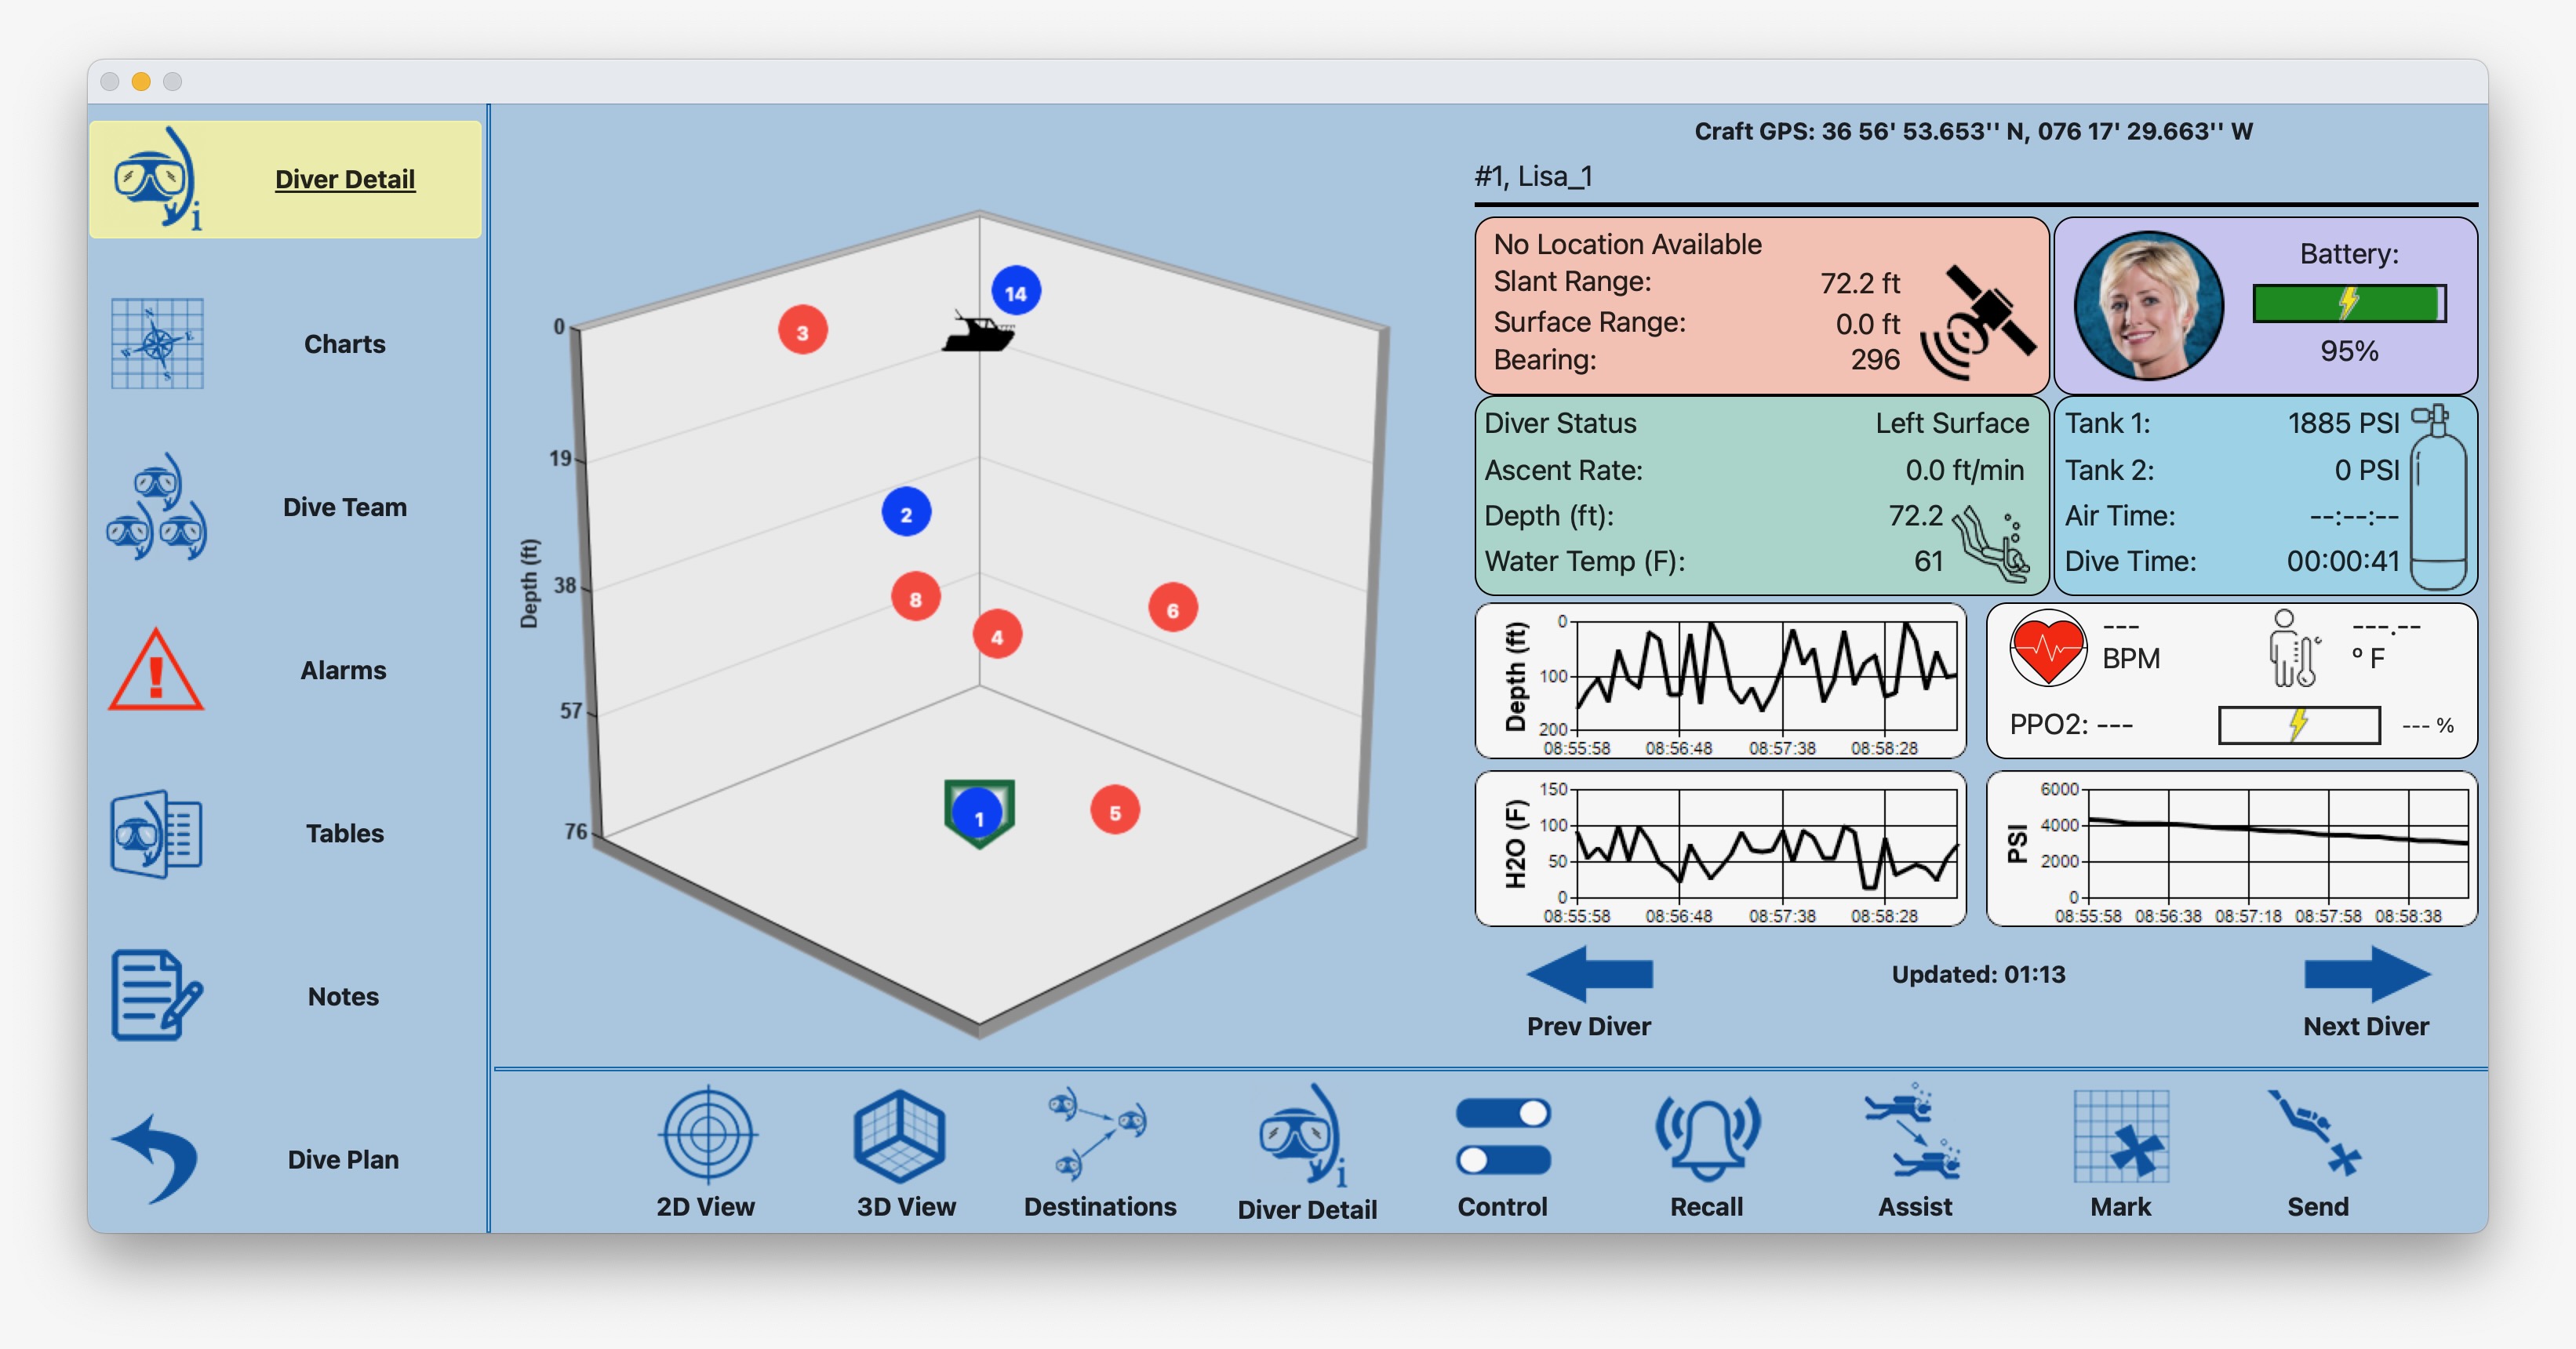The image size is (2576, 1349).
Task: Click the '#1, Lisa_1' diver name
Action: click(x=1533, y=176)
